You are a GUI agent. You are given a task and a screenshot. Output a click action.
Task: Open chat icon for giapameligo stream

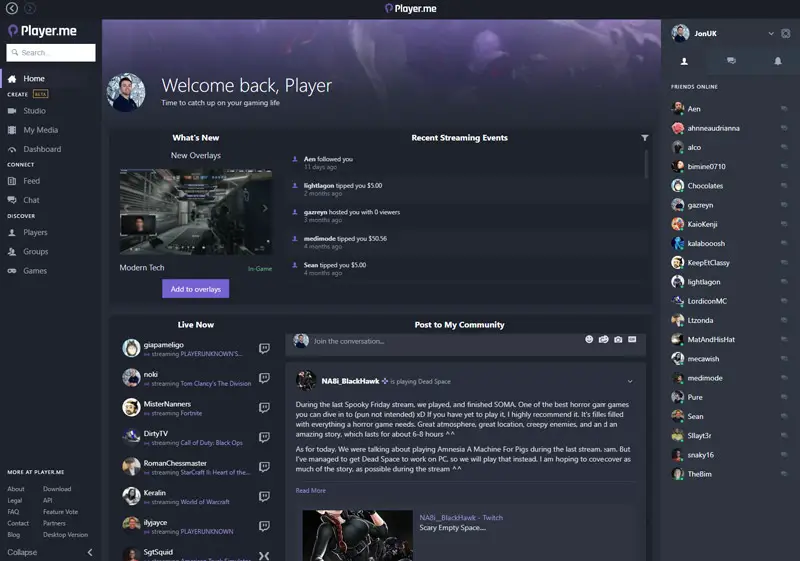264,348
